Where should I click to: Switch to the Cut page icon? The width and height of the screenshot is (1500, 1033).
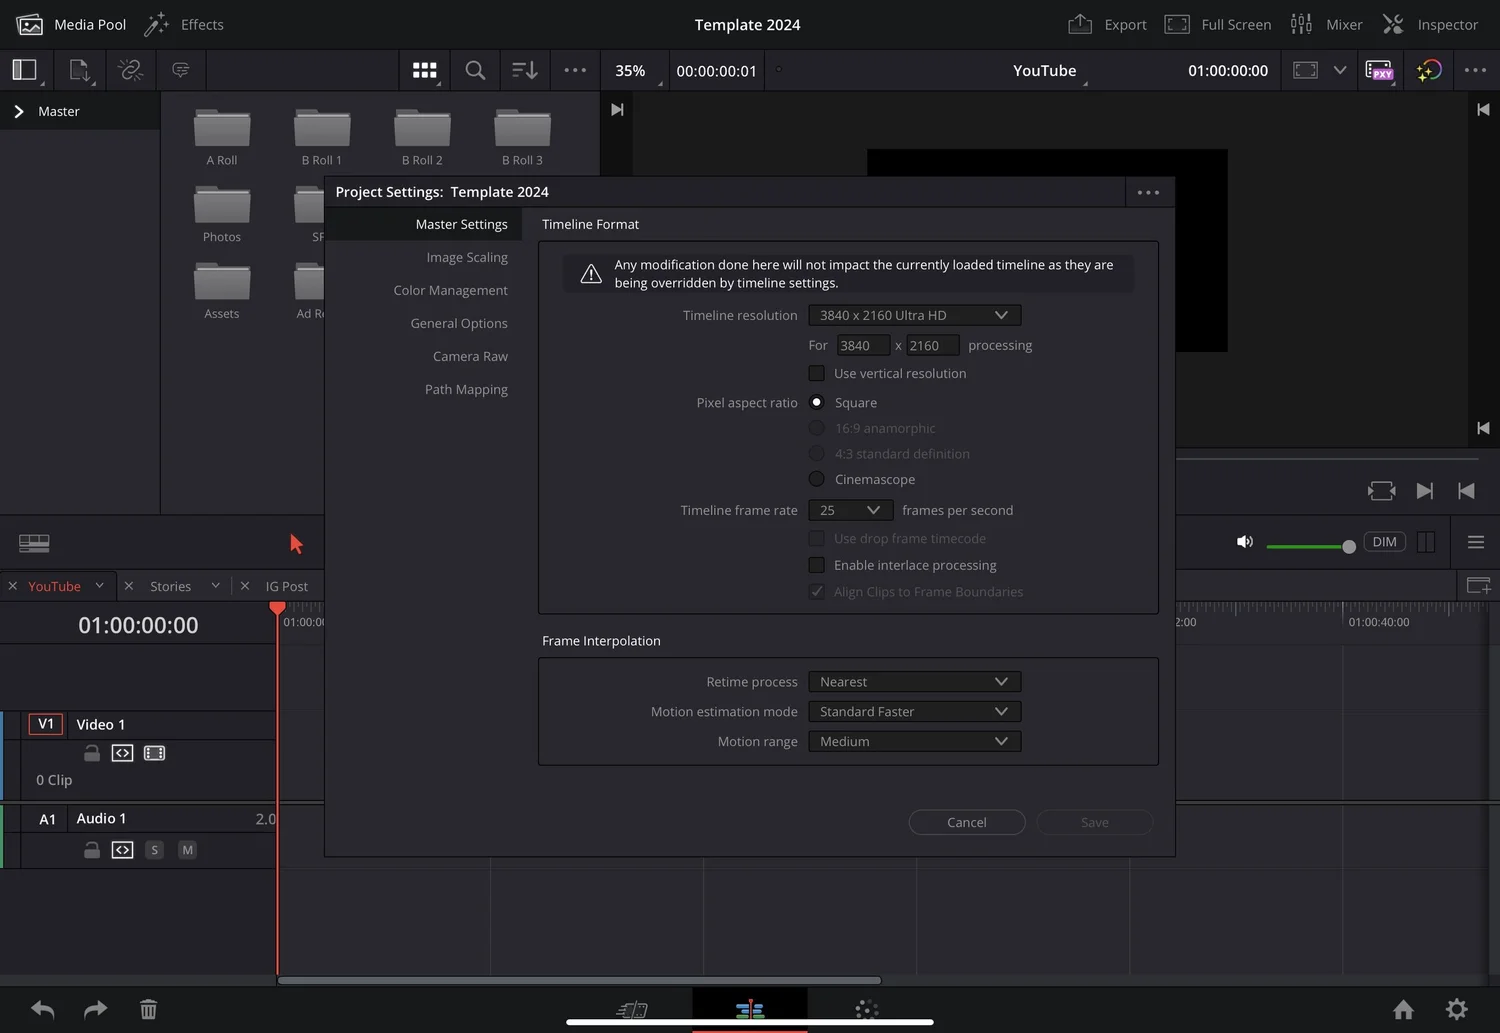[631, 1009]
